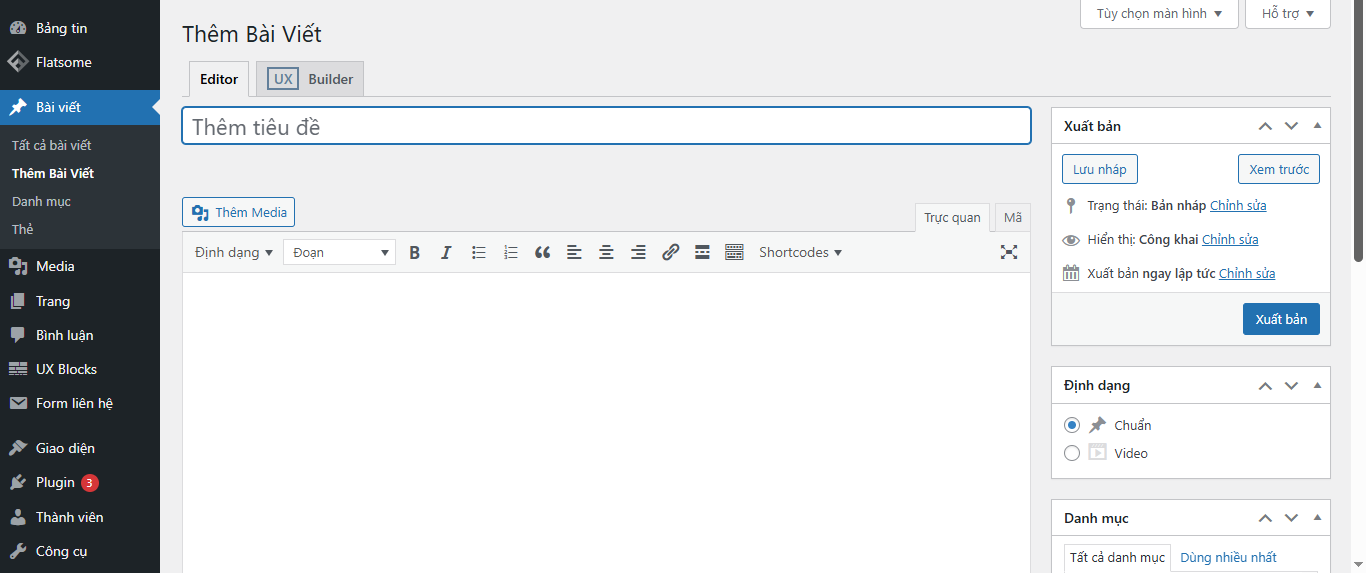Toggle bold formatting in editor toolbar

415,253
